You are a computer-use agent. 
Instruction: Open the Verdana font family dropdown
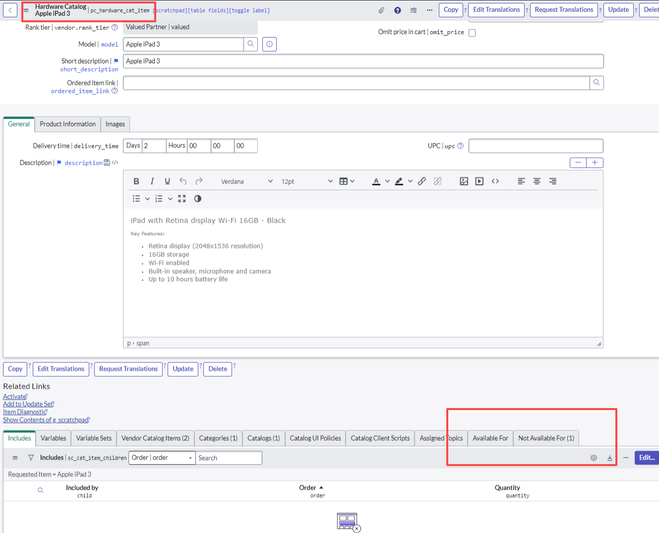coord(247,181)
